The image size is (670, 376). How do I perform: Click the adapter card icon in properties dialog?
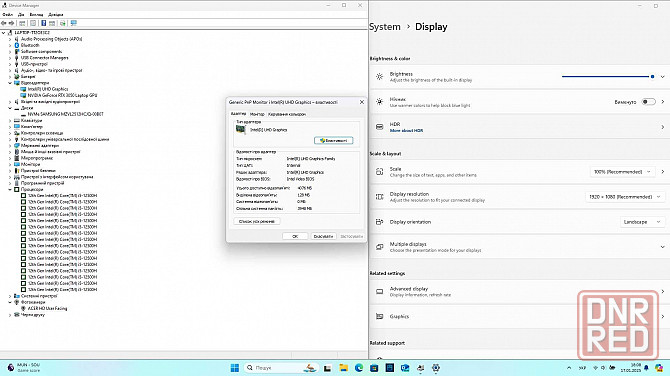241,129
